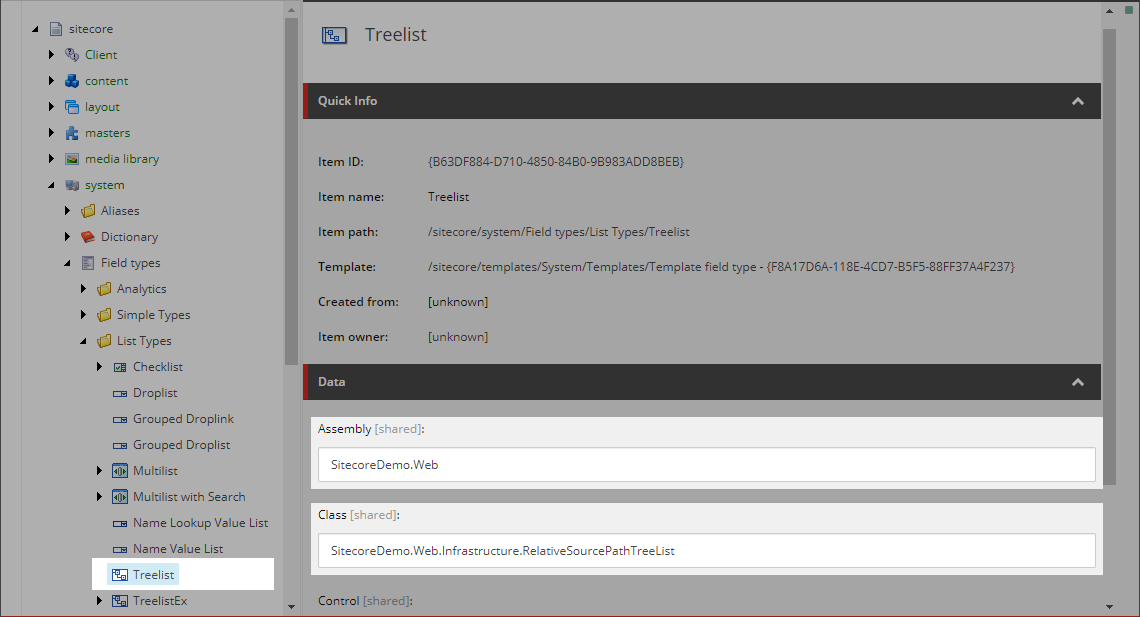Click the Droplist field type icon
This screenshot has width=1140, height=617.
120,393
